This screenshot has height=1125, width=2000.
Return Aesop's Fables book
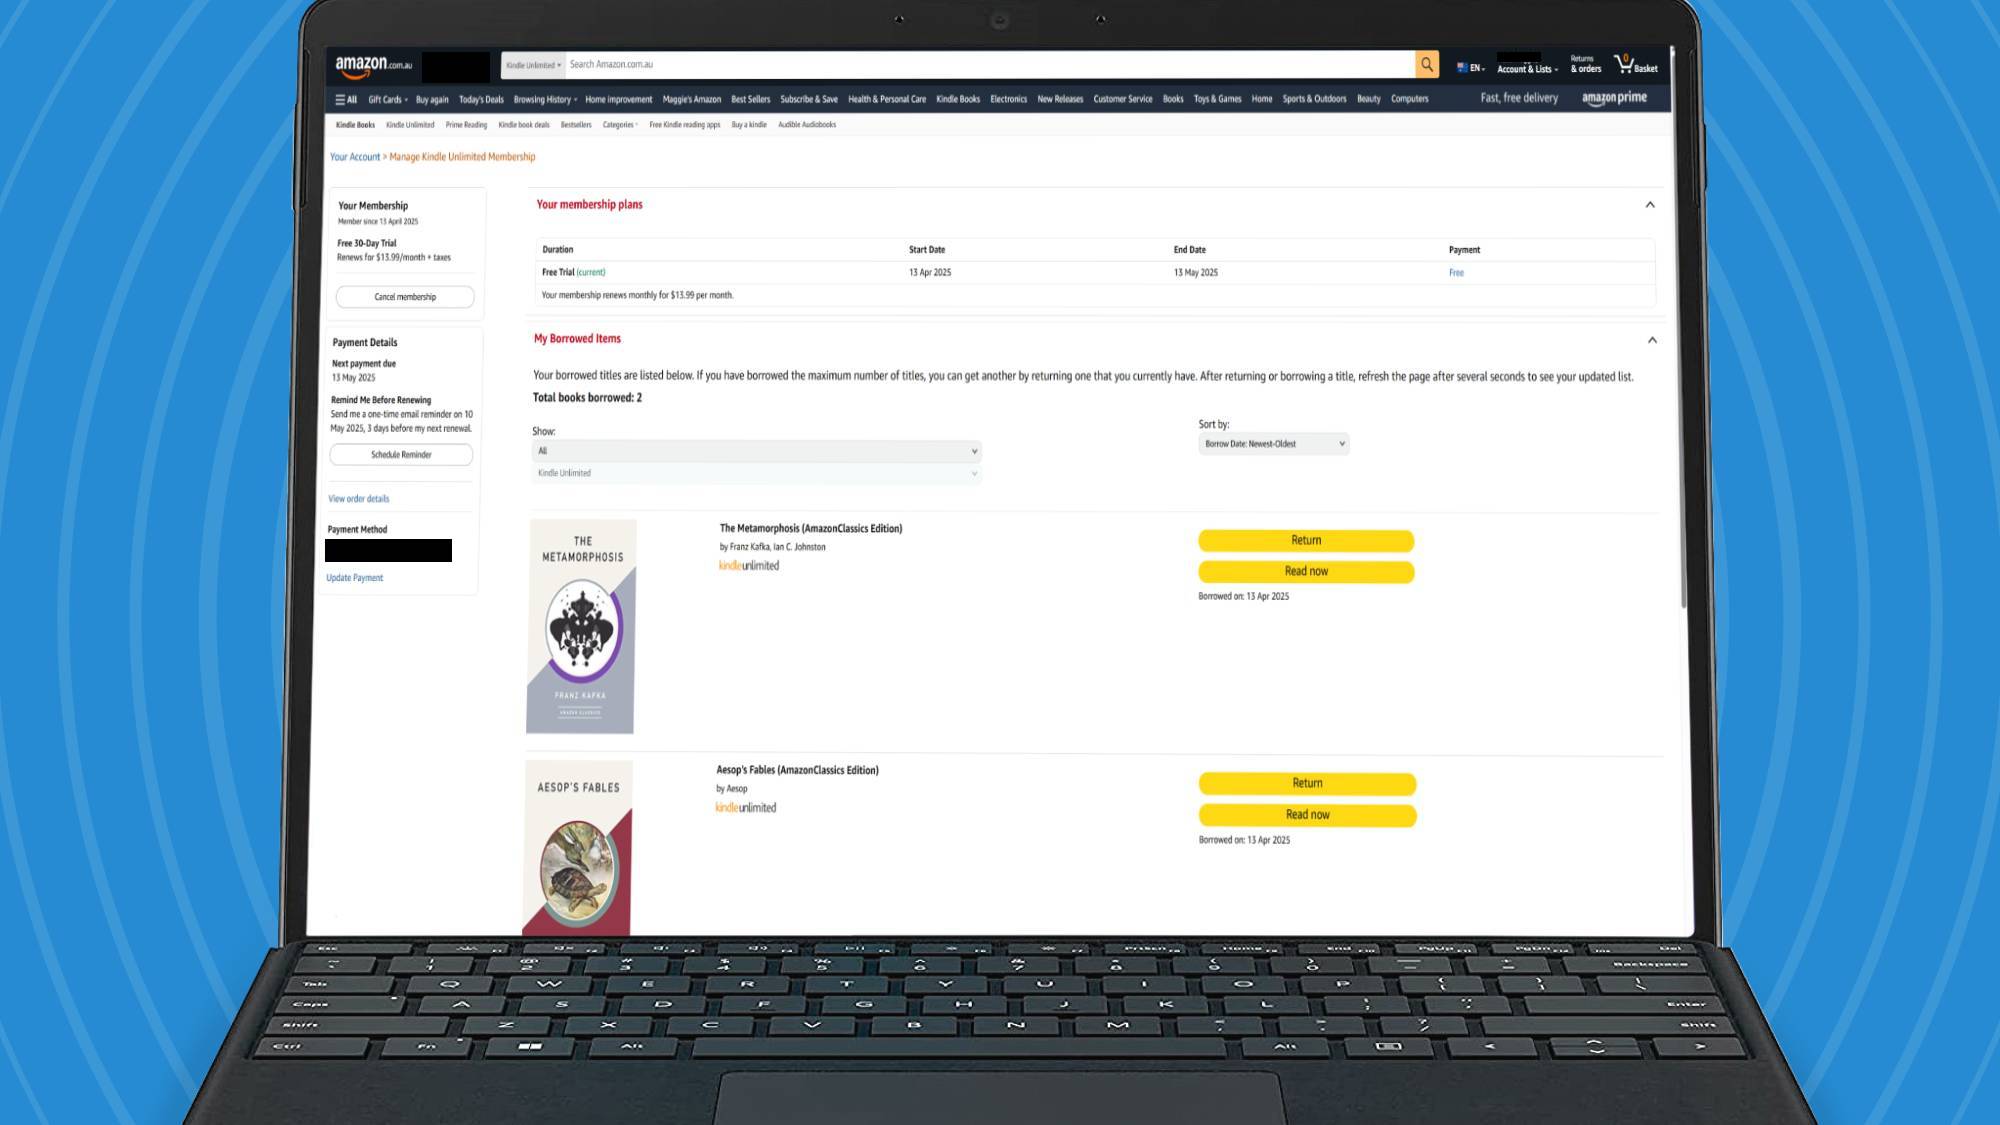pos(1307,784)
